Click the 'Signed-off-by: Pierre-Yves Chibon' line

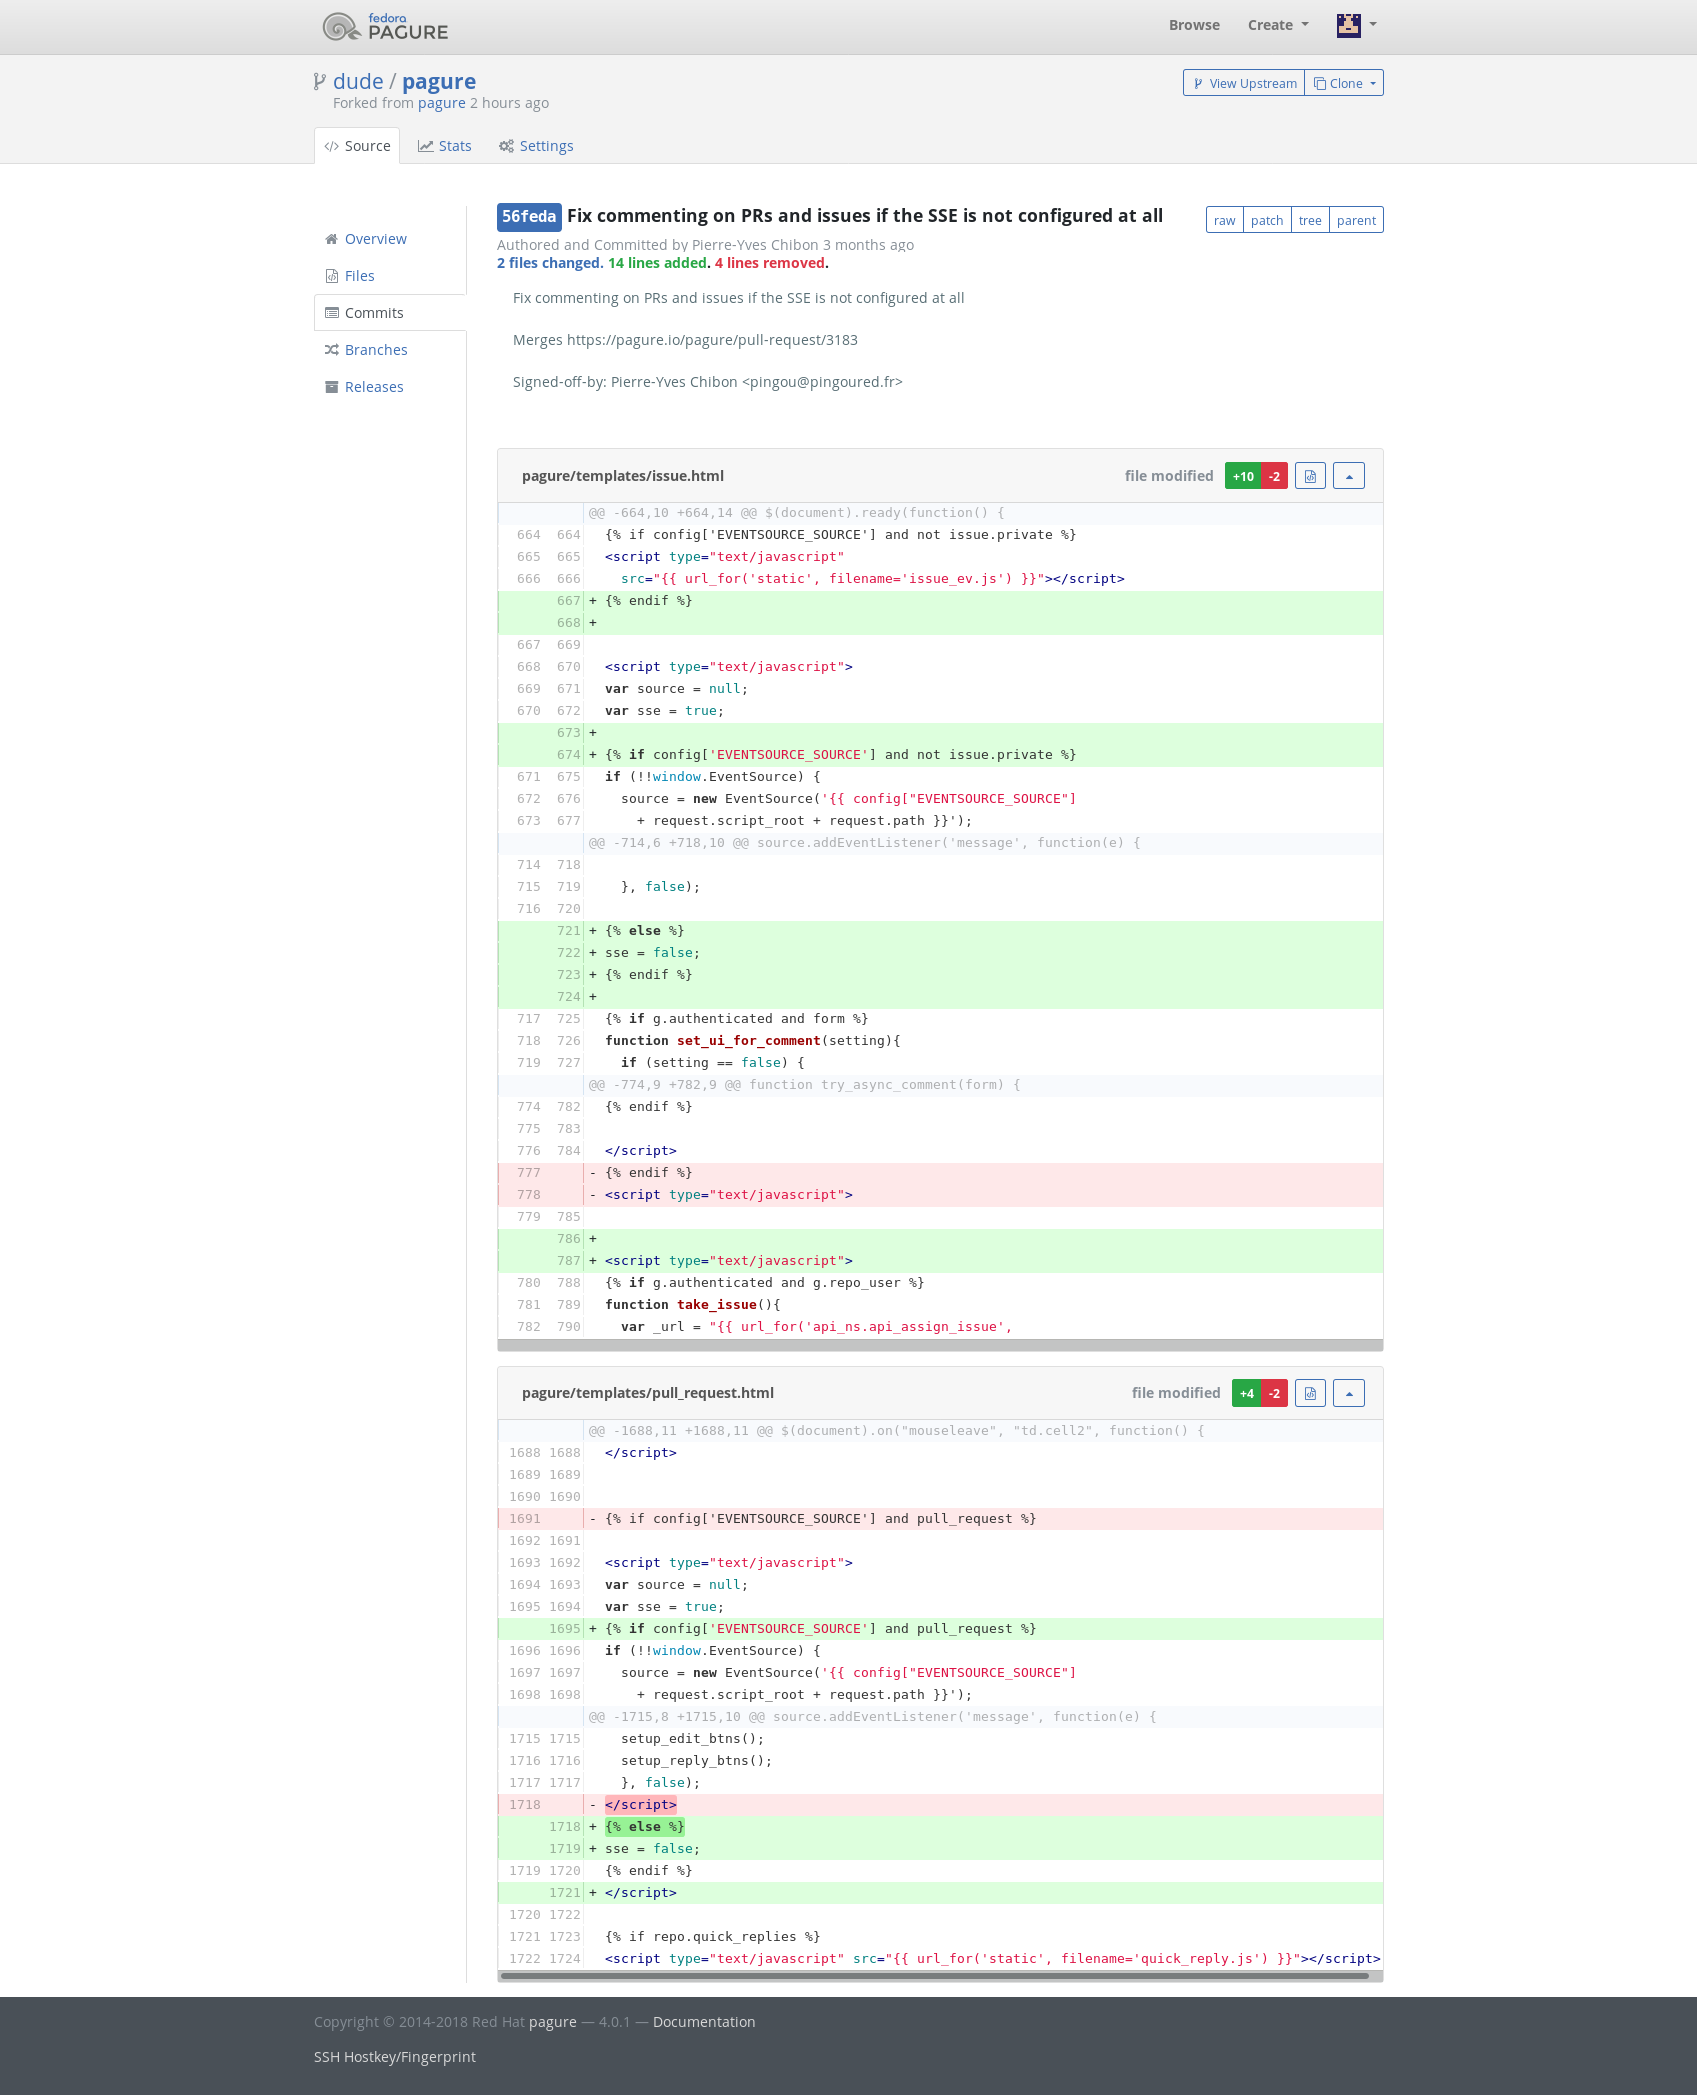pyautogui.click(x=707, y=382)
